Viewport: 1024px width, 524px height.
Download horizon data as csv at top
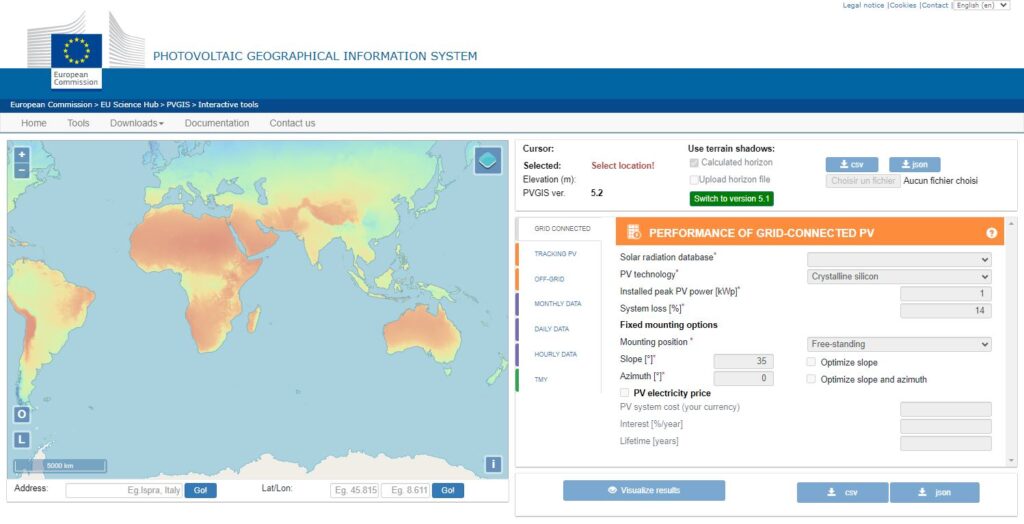[852, 165]
